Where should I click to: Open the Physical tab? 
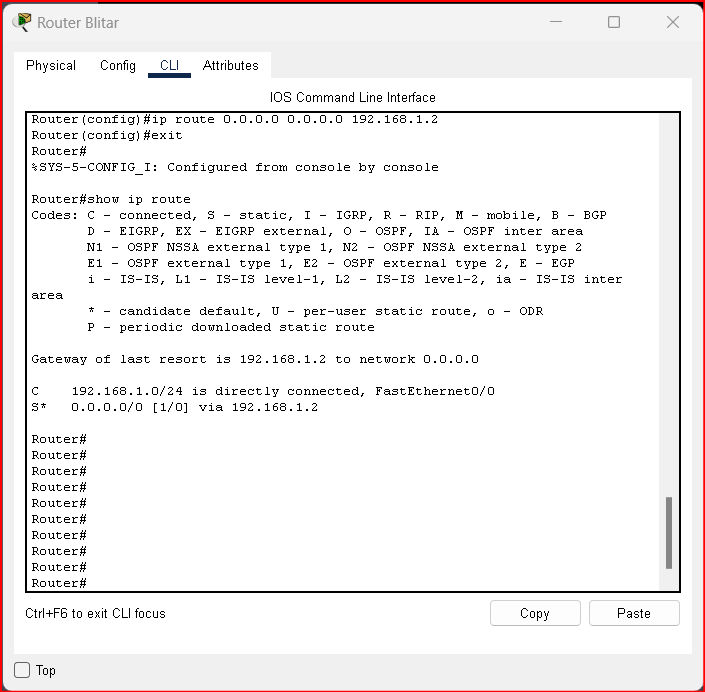(51, 65)
